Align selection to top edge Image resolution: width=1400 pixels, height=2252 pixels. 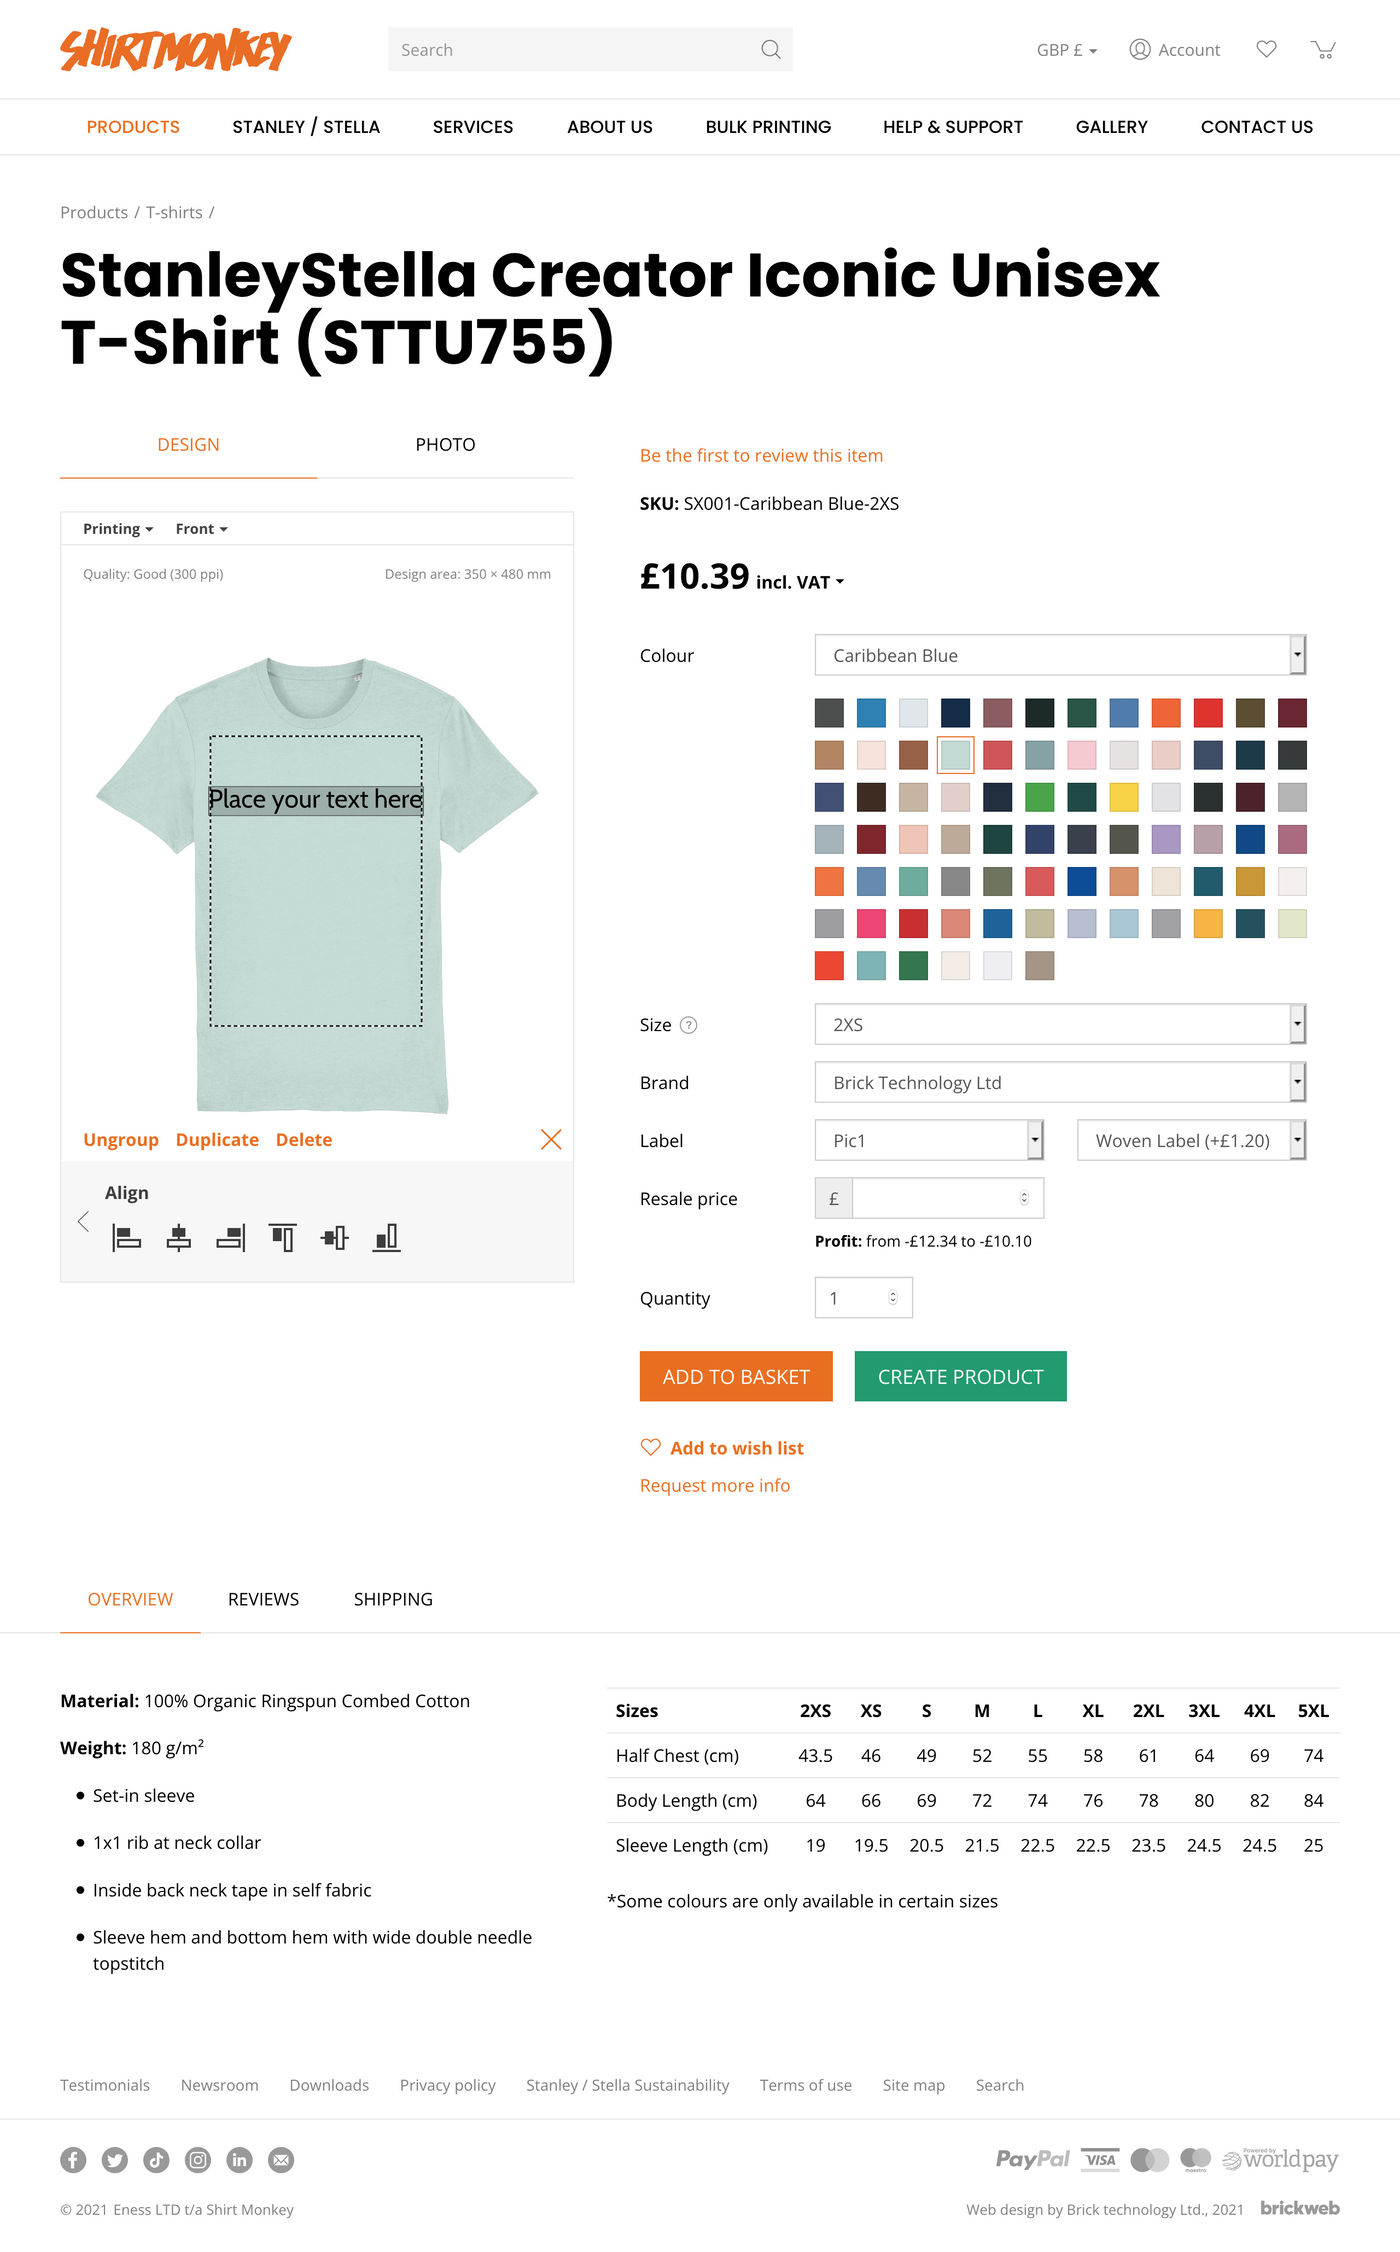tap(283, 1238)
